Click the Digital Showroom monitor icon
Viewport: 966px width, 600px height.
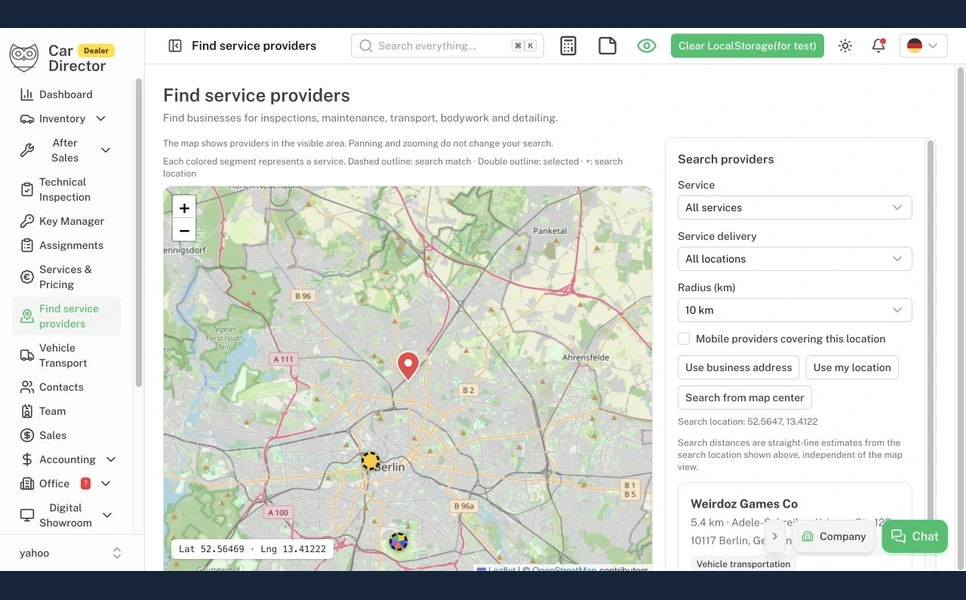26,515
